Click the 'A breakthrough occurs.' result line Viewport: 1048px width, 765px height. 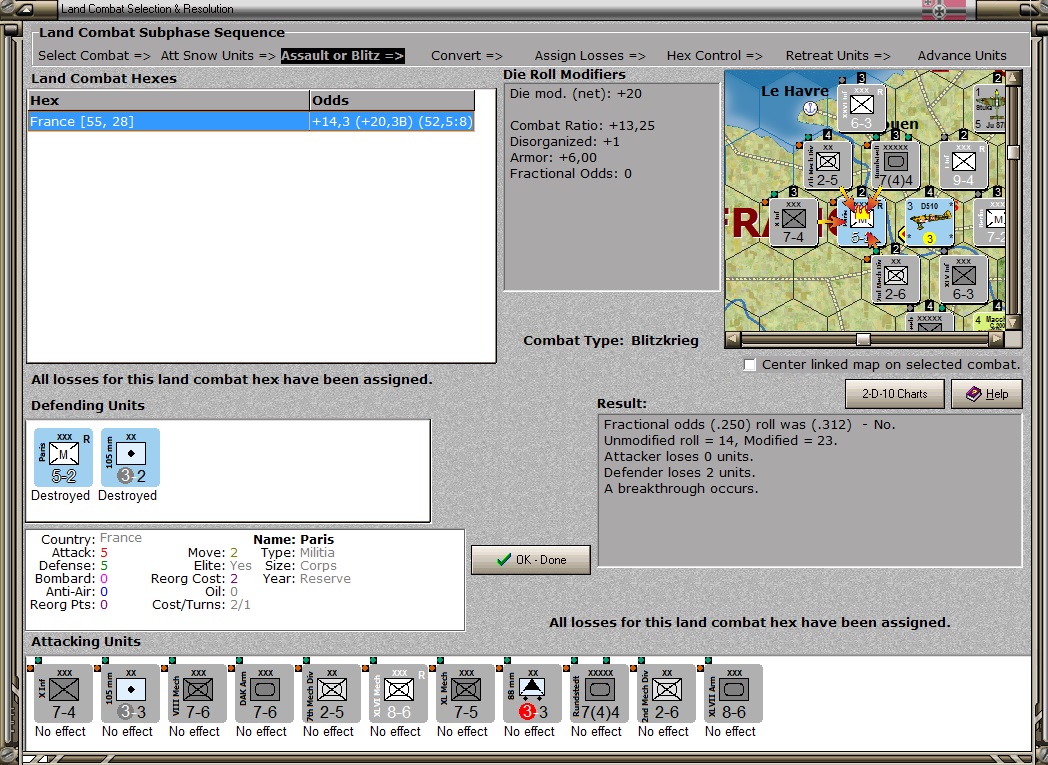[x=681, y=488]
